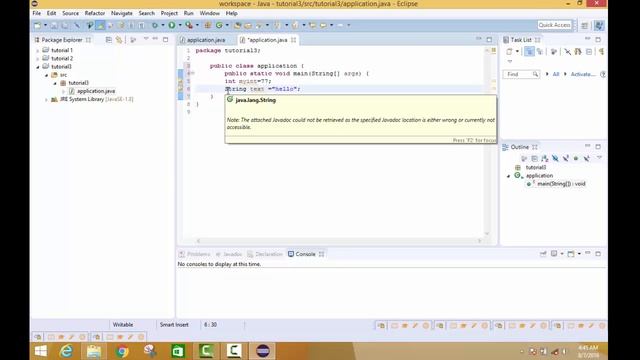This screenshot has width=640, height=360.
Task: Open the New wizard dropdown arrow
Action: tap(45, 25)
